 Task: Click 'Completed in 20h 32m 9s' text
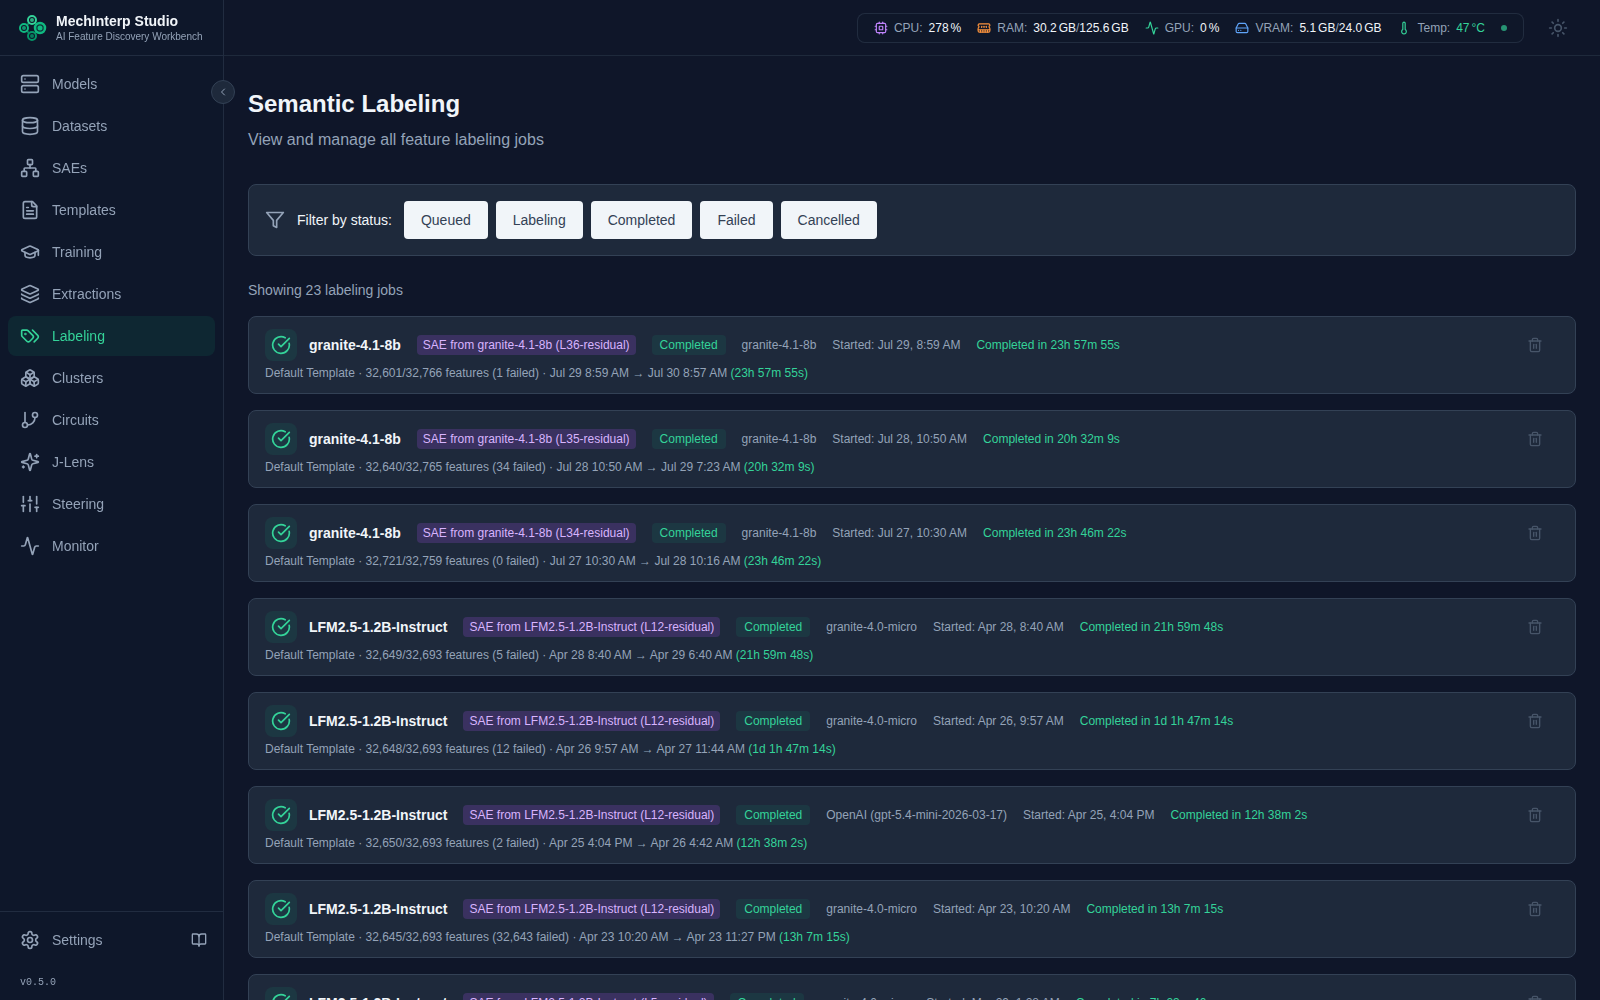click(x=1051, y=439)
